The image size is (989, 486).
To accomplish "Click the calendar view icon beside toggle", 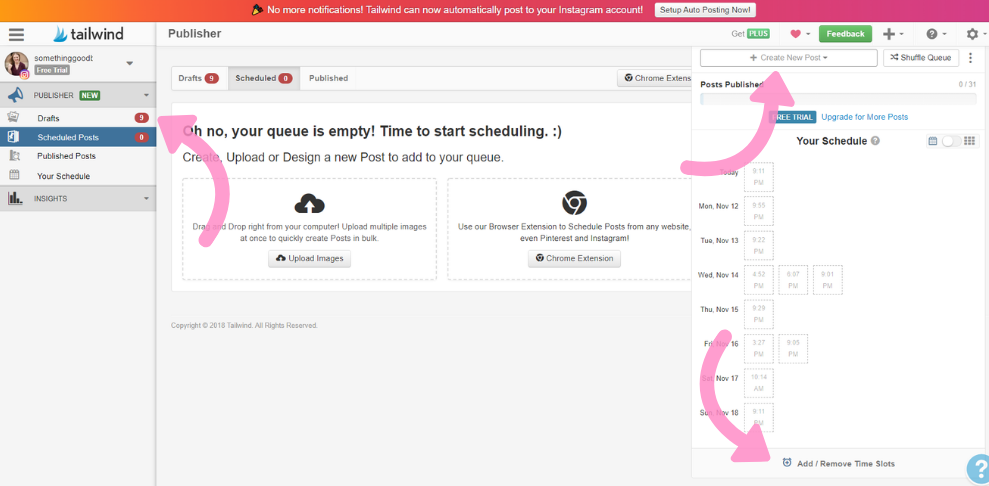I will [933, 141].
